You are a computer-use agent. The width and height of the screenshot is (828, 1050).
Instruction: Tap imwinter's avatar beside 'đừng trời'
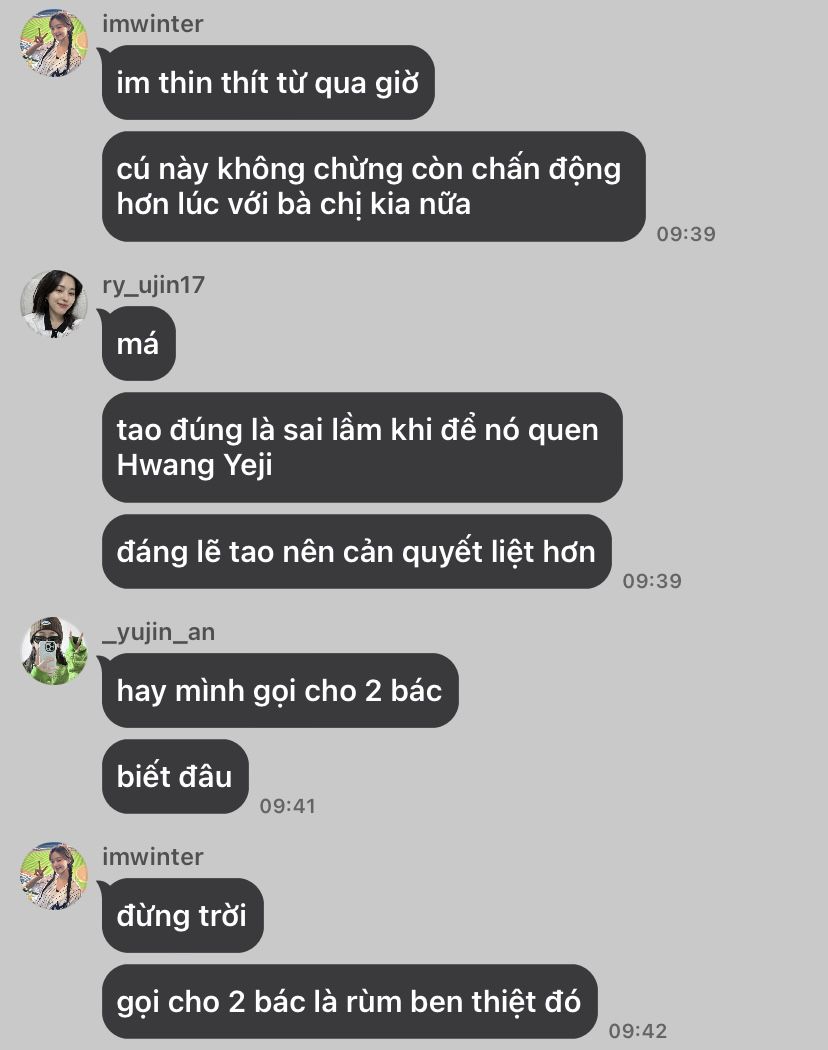point(54,876)
